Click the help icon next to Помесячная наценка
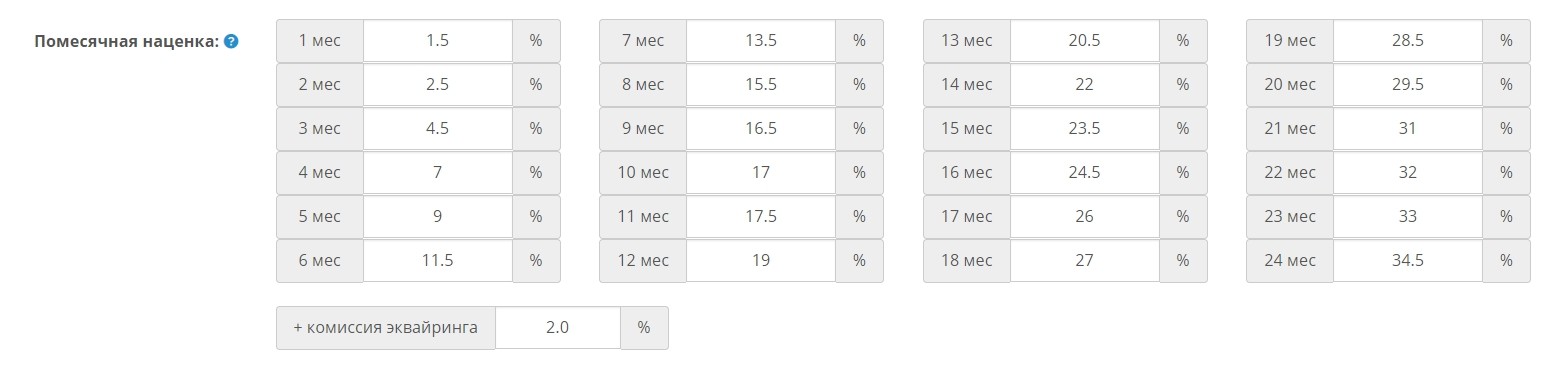Screen dimensions: 1550x367 (x=231, y=41)
